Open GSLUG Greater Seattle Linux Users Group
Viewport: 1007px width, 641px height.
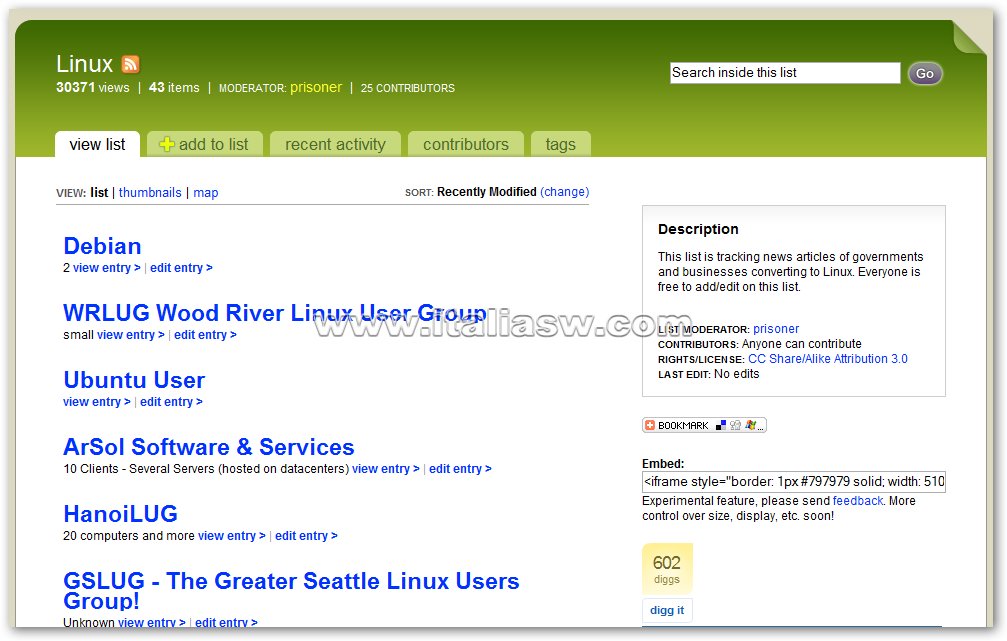[291, 590]
